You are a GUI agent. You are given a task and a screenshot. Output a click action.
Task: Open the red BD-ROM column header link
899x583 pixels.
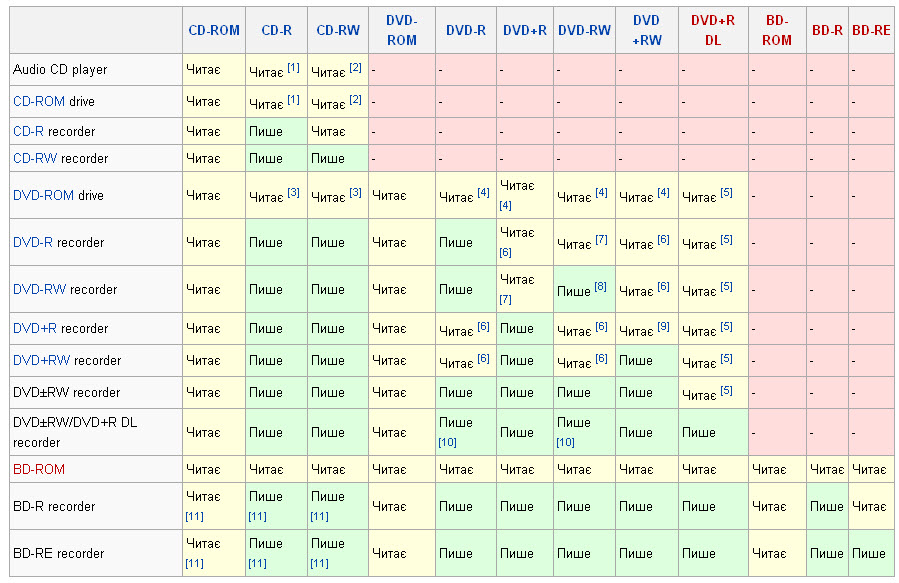(x=777, y=30)
